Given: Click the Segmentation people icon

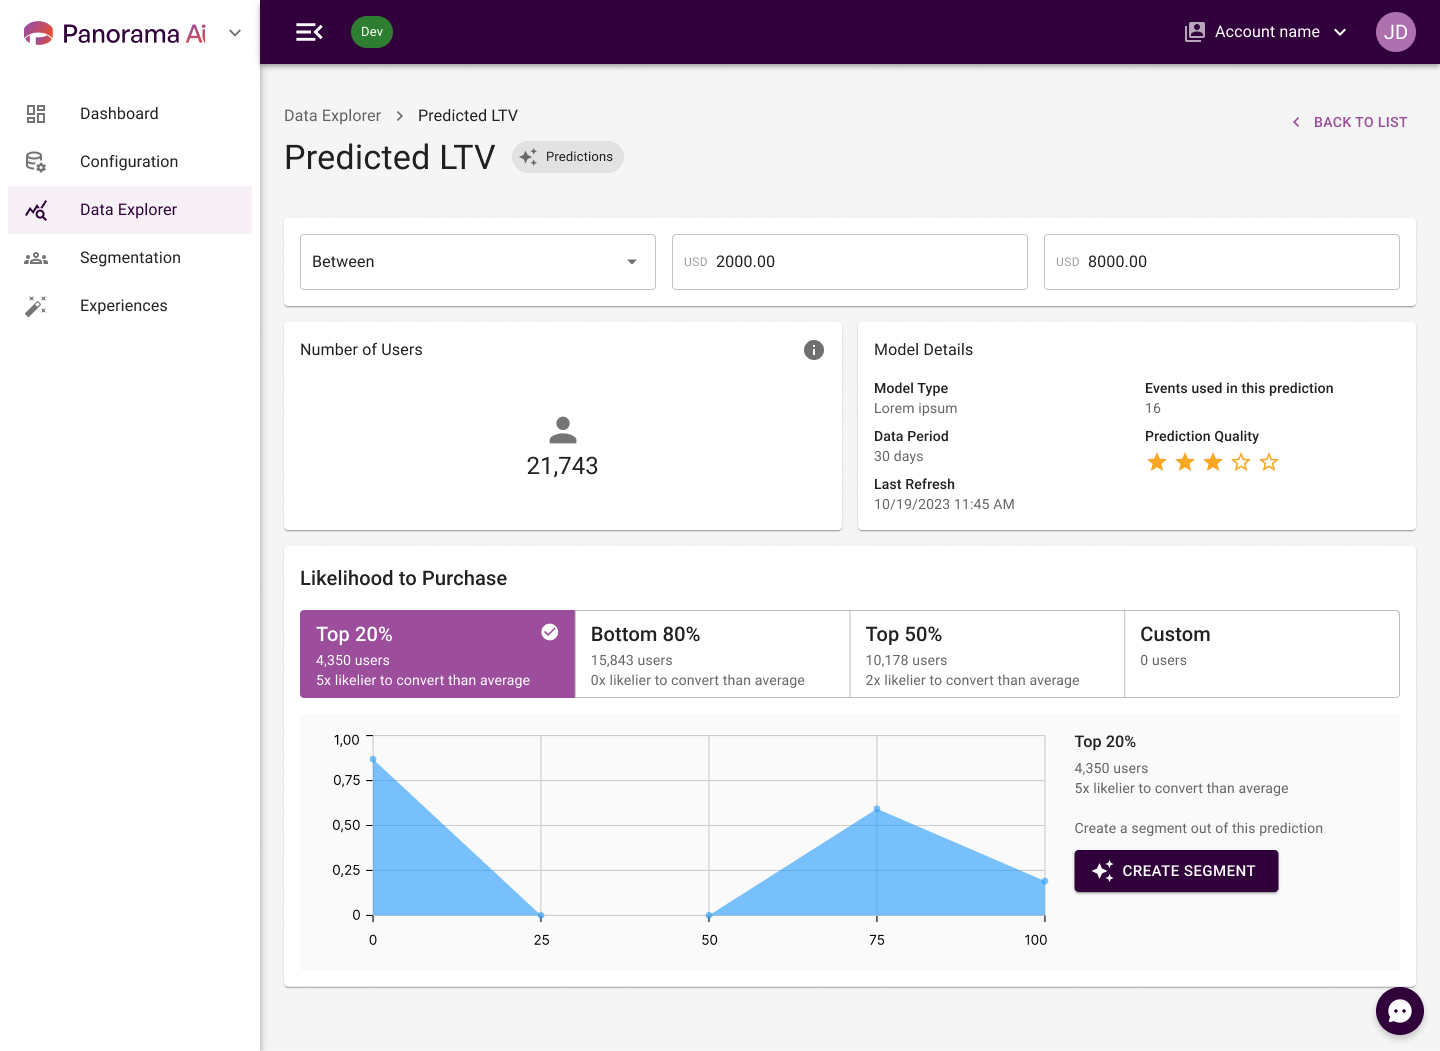Looking at the screenshot, I should (36, 258).
